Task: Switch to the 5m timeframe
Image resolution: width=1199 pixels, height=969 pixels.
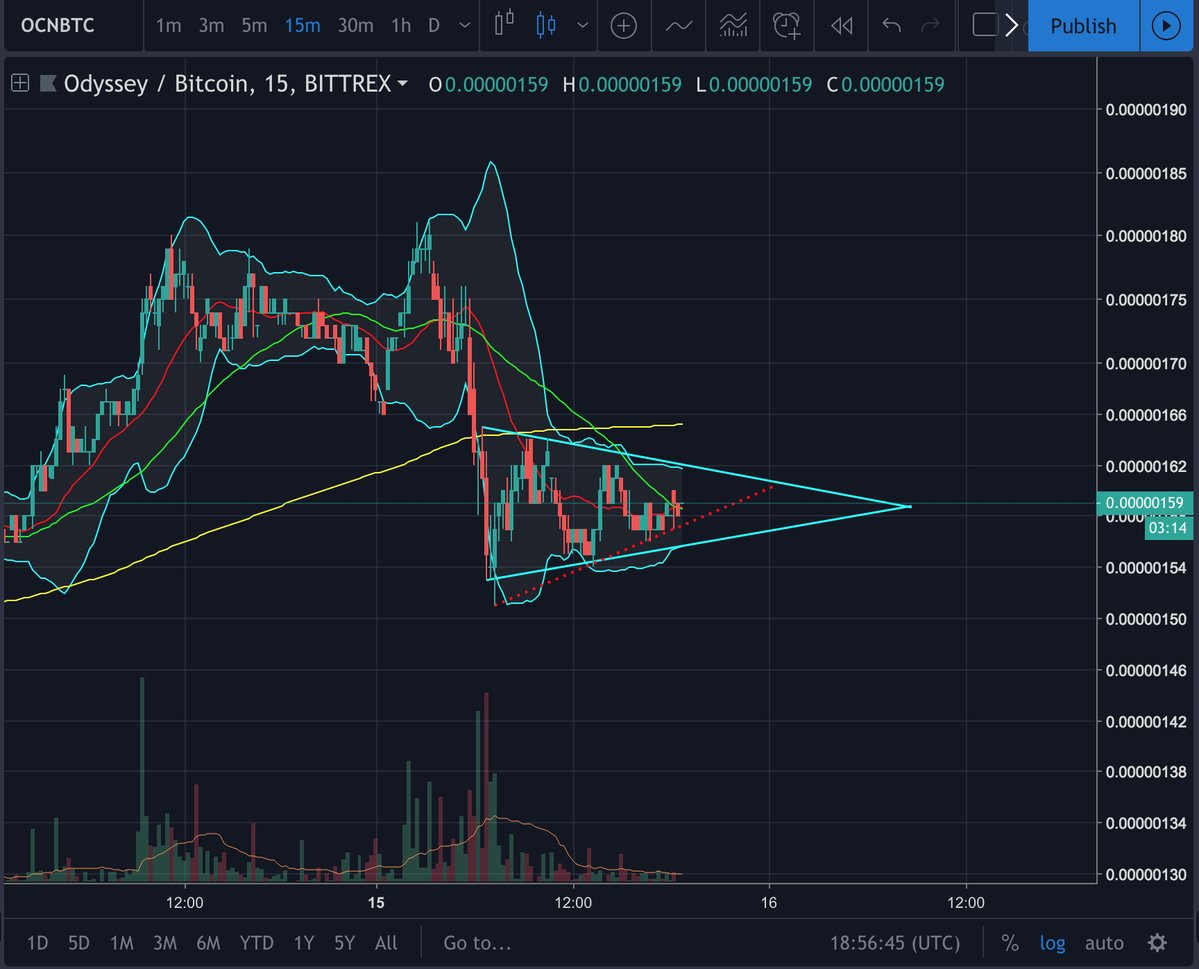Action: point(254,25)
